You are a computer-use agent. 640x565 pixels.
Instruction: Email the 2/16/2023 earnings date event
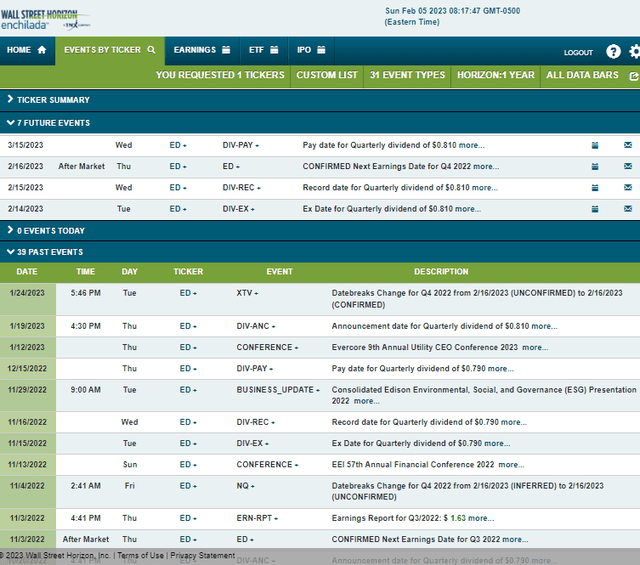(x=628, y=166)
